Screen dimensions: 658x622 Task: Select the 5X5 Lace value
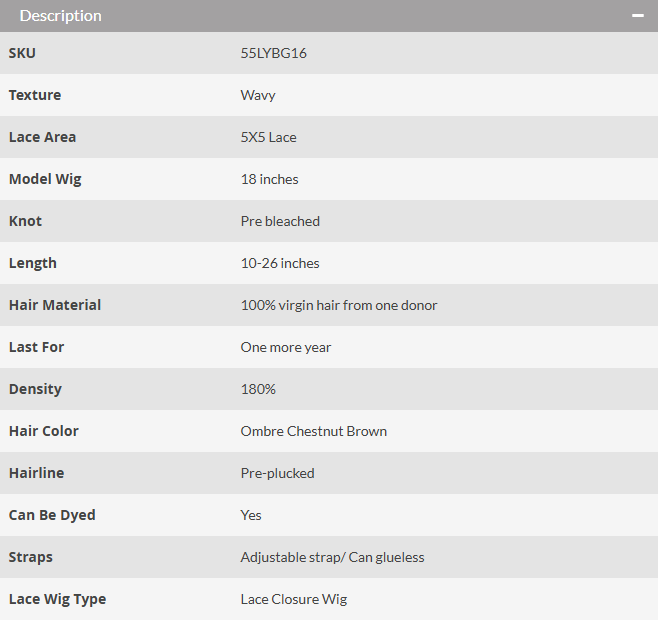(268, 137)
